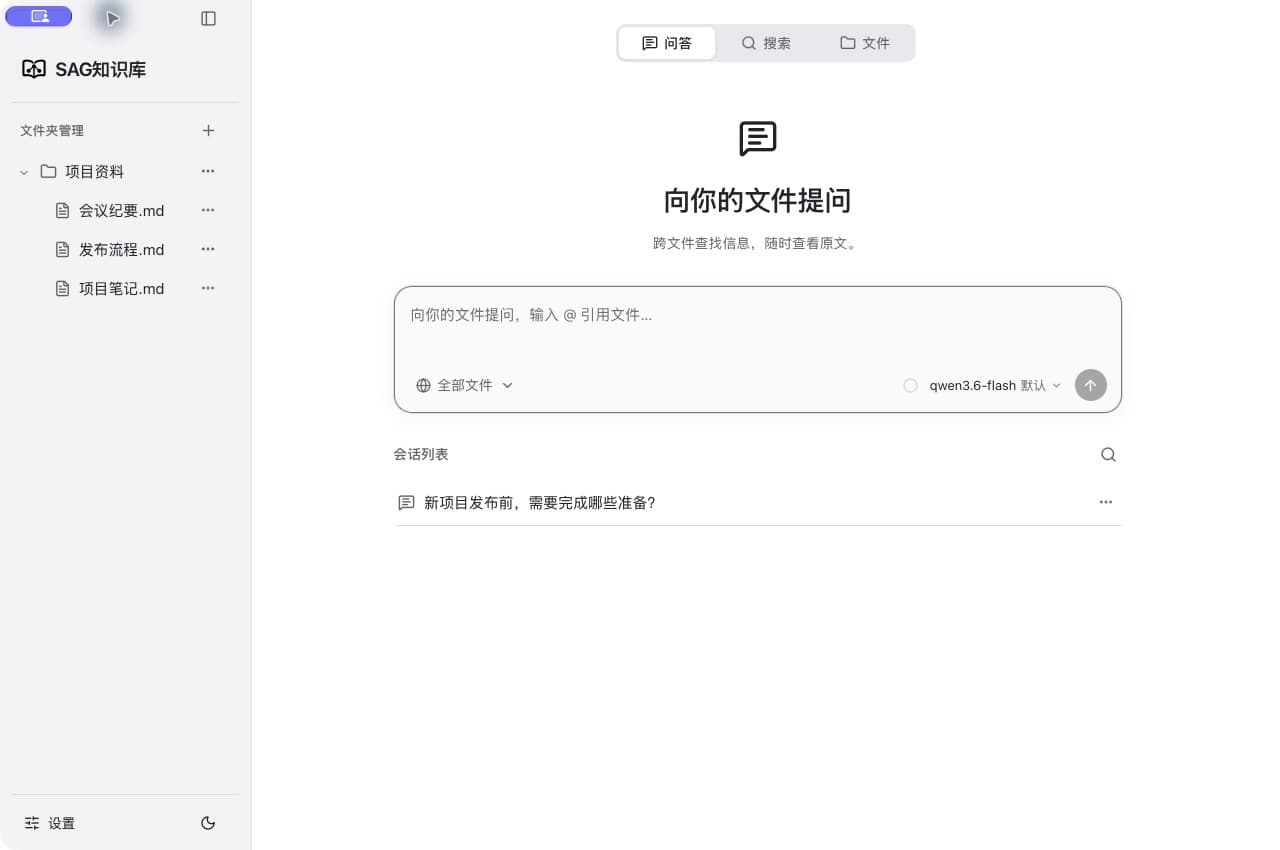Click the large chat bubble icon above heading

click(x=758, y=139)
